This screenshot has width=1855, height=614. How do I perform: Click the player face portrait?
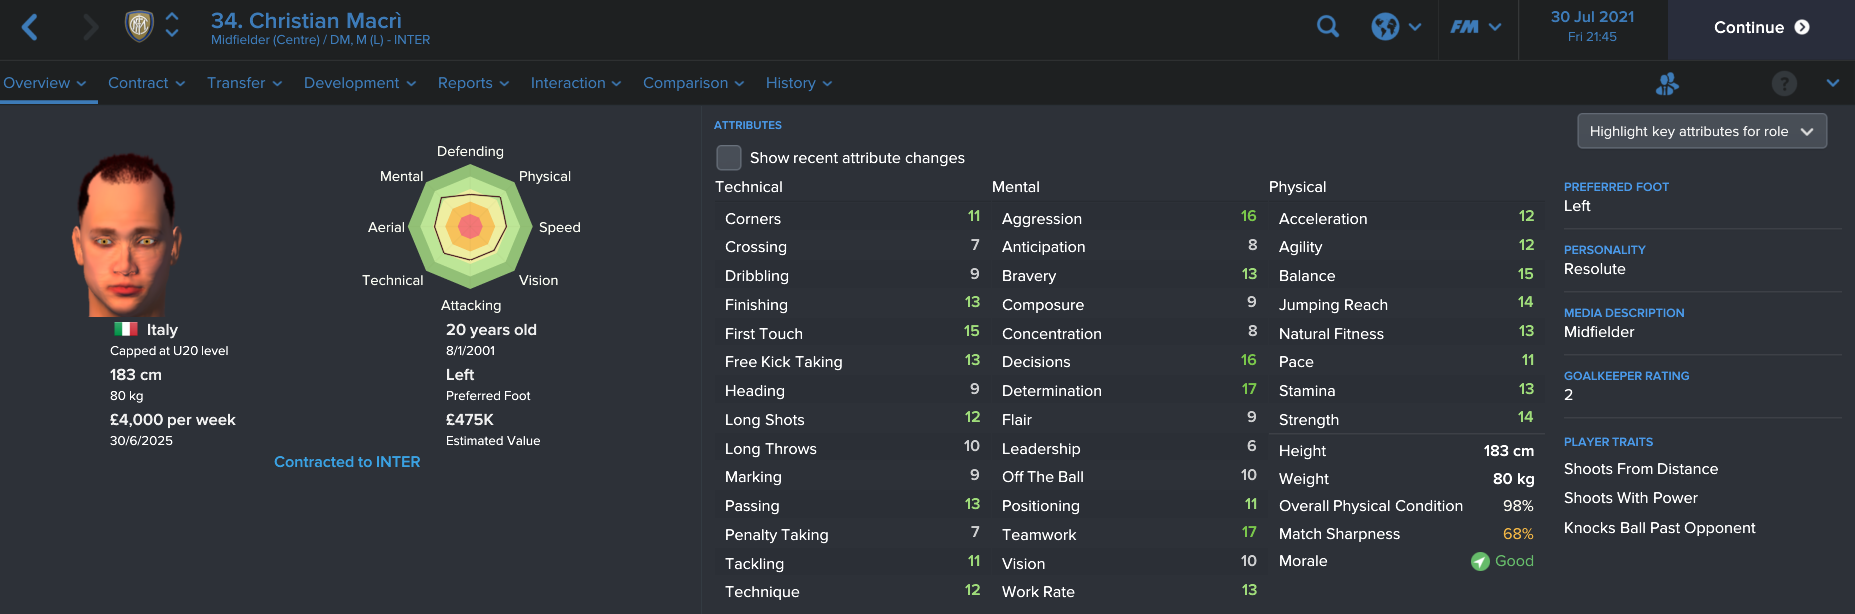tap(127, 234)
